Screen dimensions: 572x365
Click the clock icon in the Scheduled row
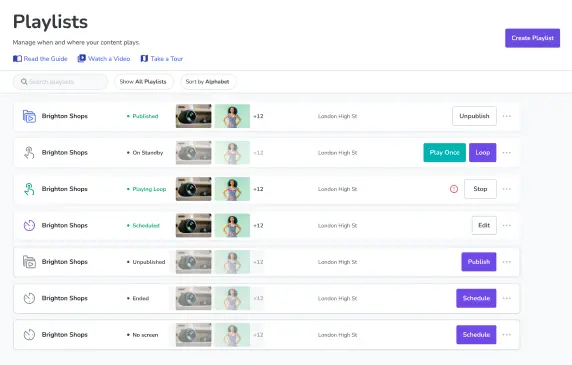(29, 225)
